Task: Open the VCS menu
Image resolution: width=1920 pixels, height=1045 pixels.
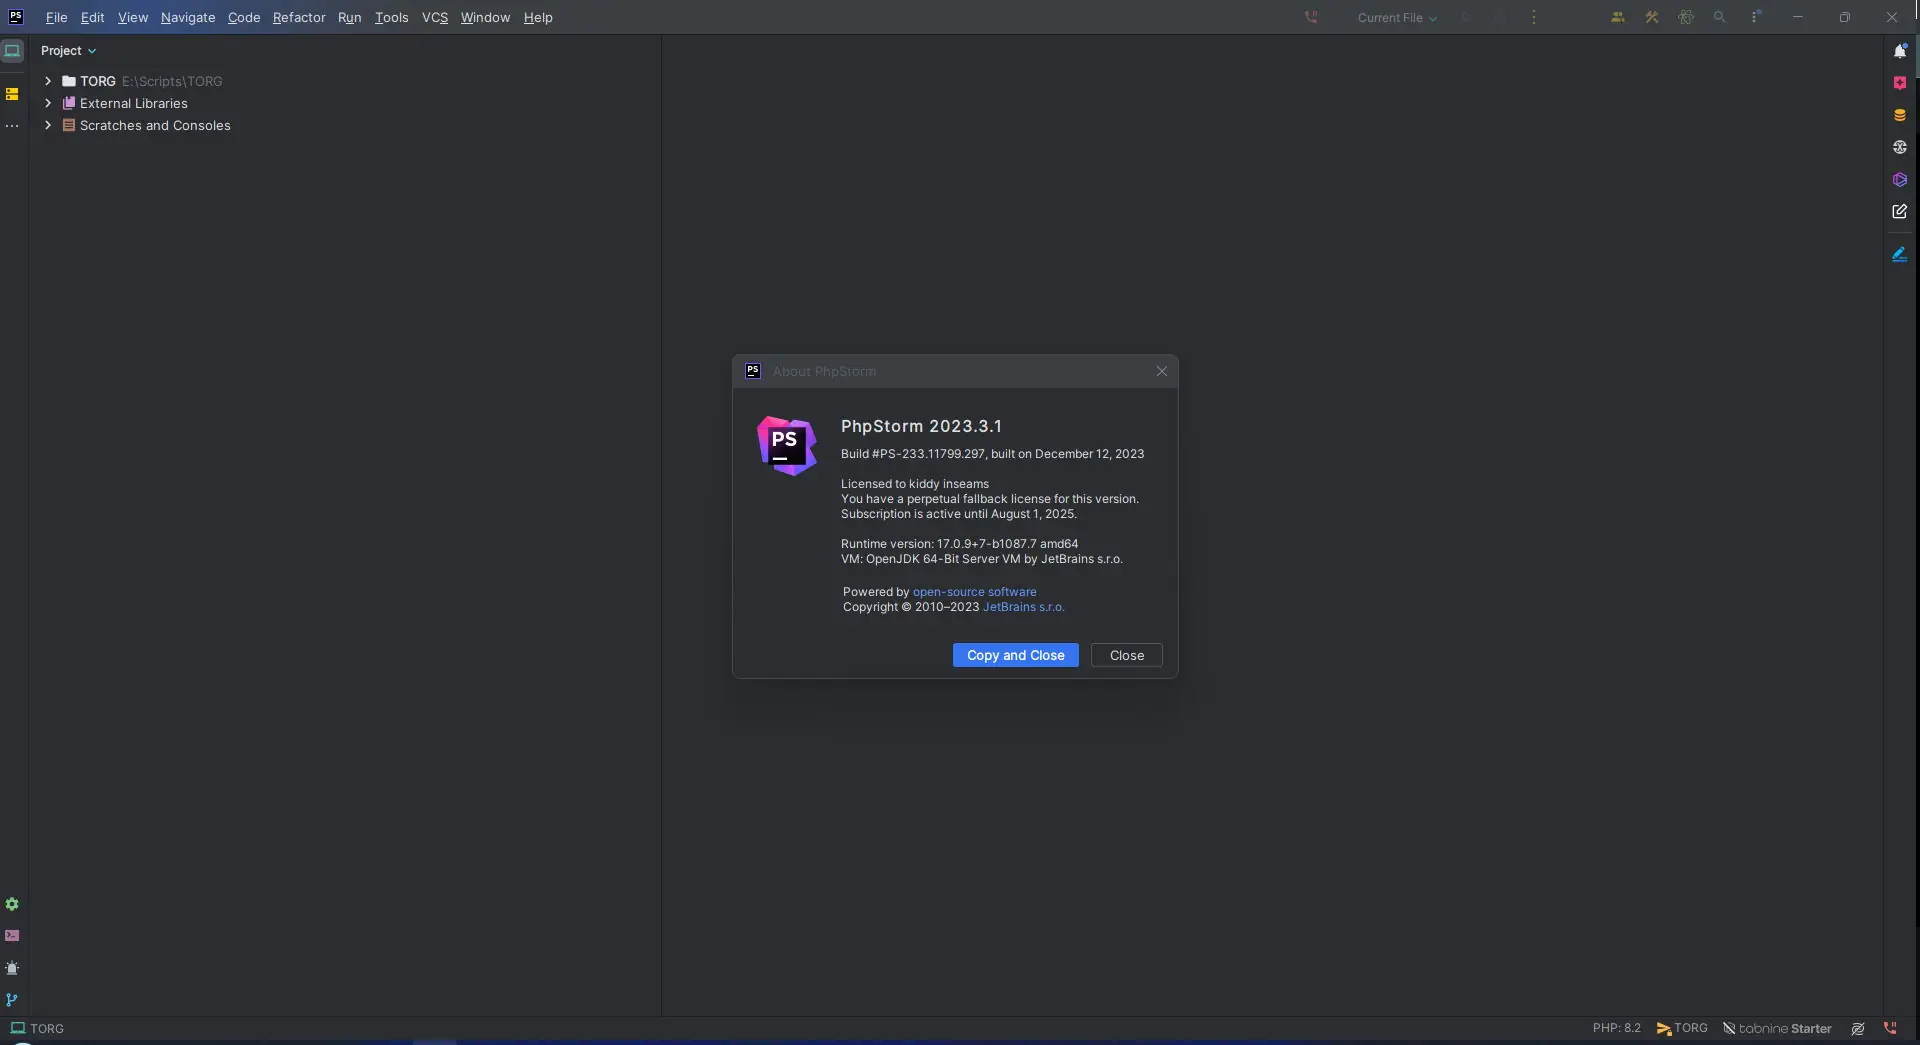Action: click(435, 18)
